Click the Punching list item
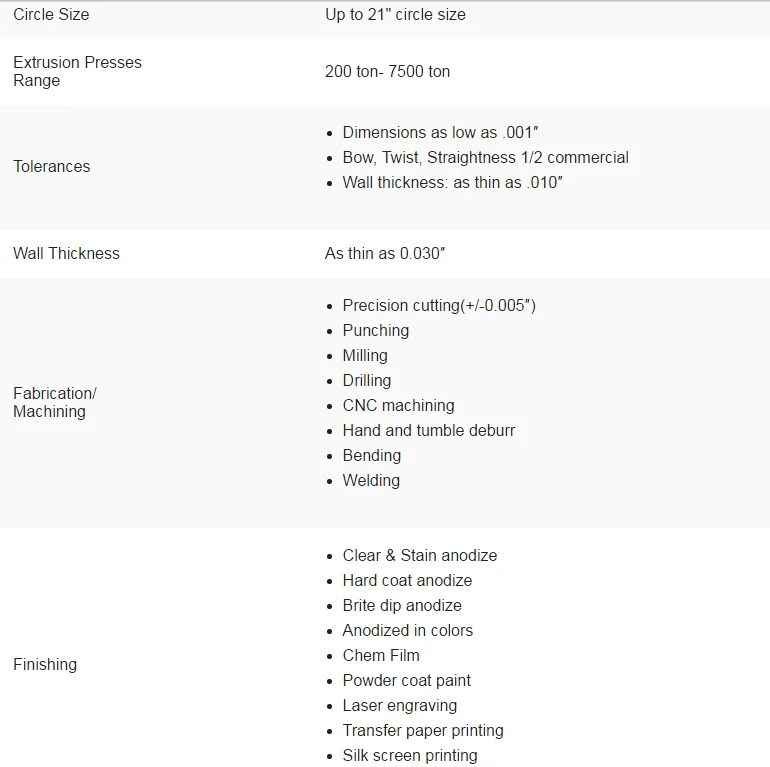Screen dimensions: 770x767 375,330
